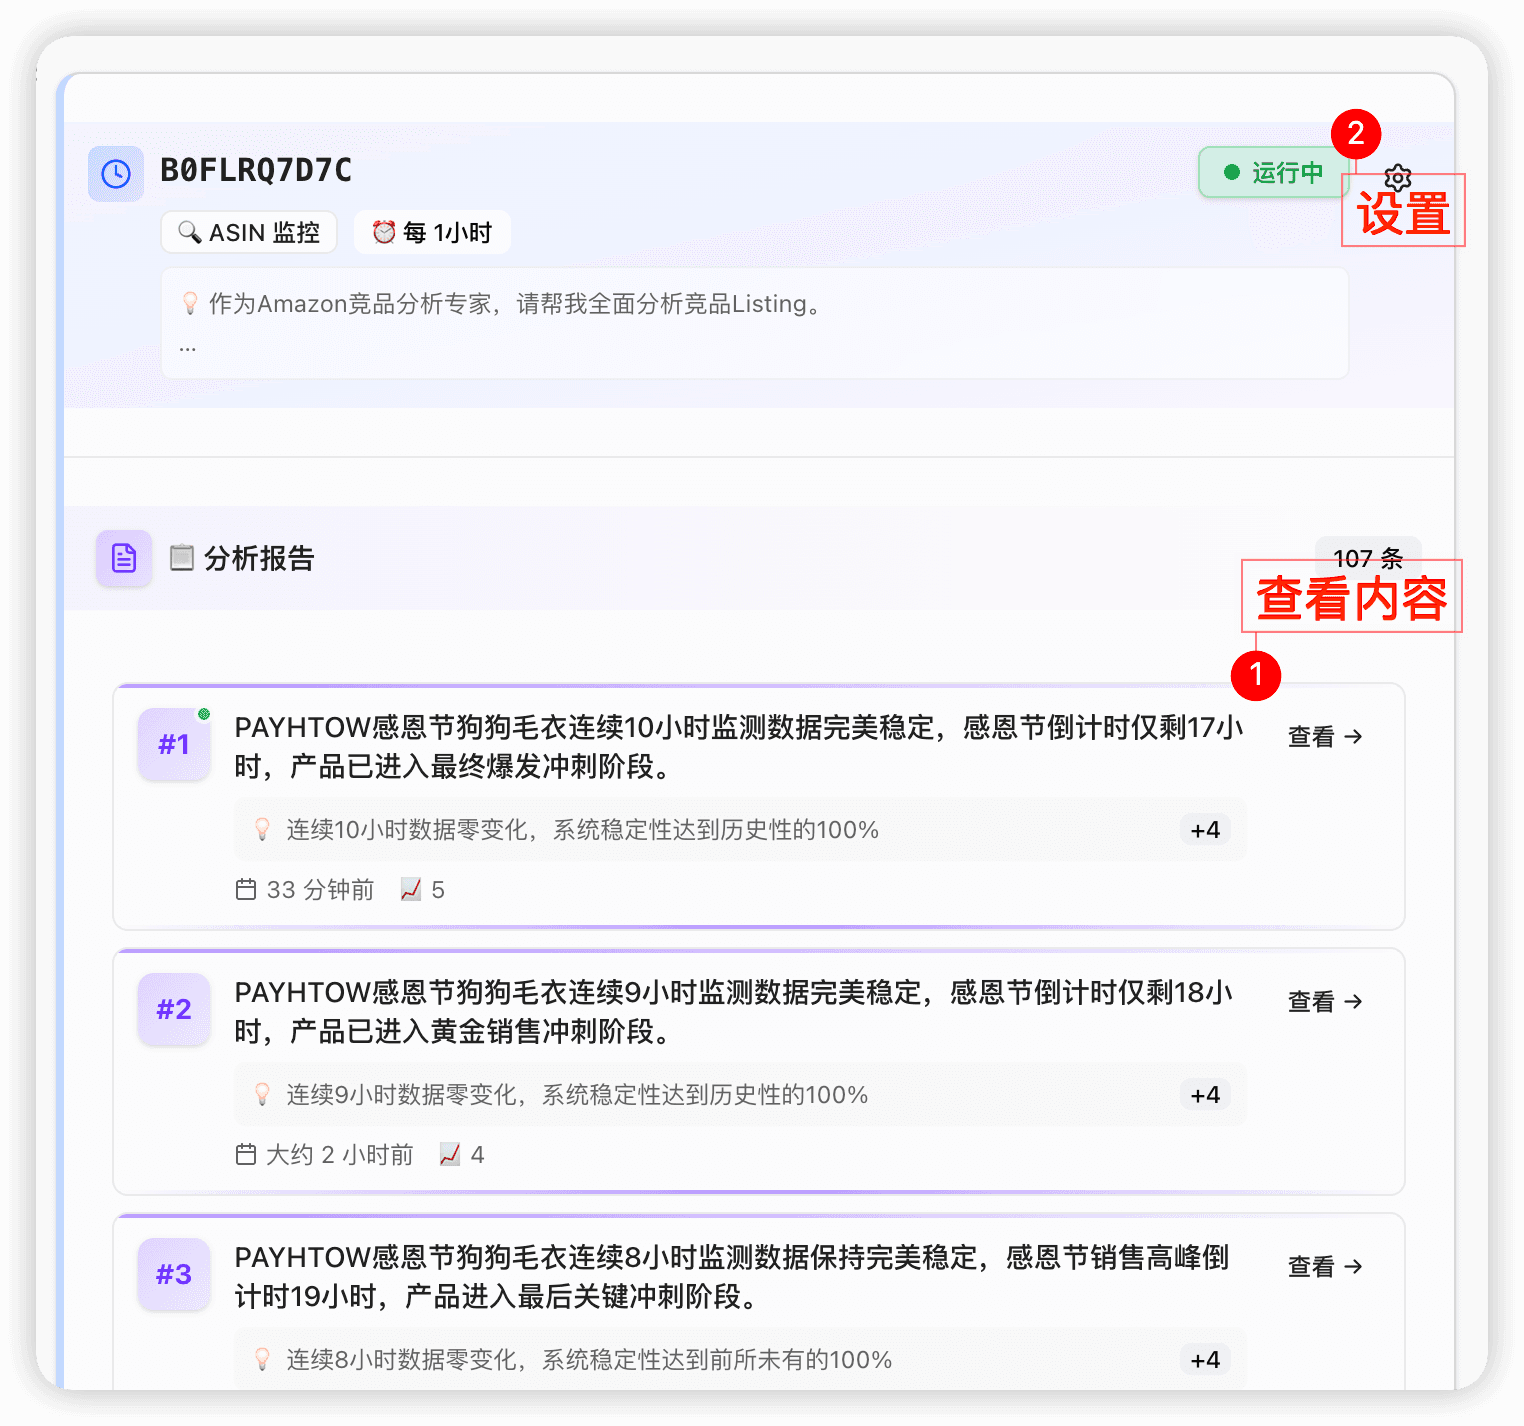Expand the +4 insights on report #1
1524x1426 pixels.
(x=1204, y=829)
